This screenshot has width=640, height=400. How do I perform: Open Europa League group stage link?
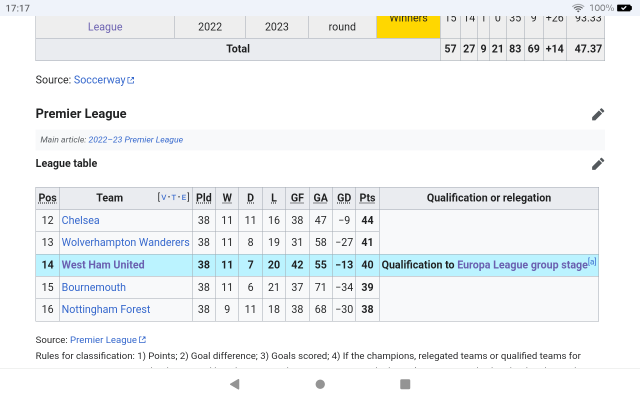coord(522,265)
